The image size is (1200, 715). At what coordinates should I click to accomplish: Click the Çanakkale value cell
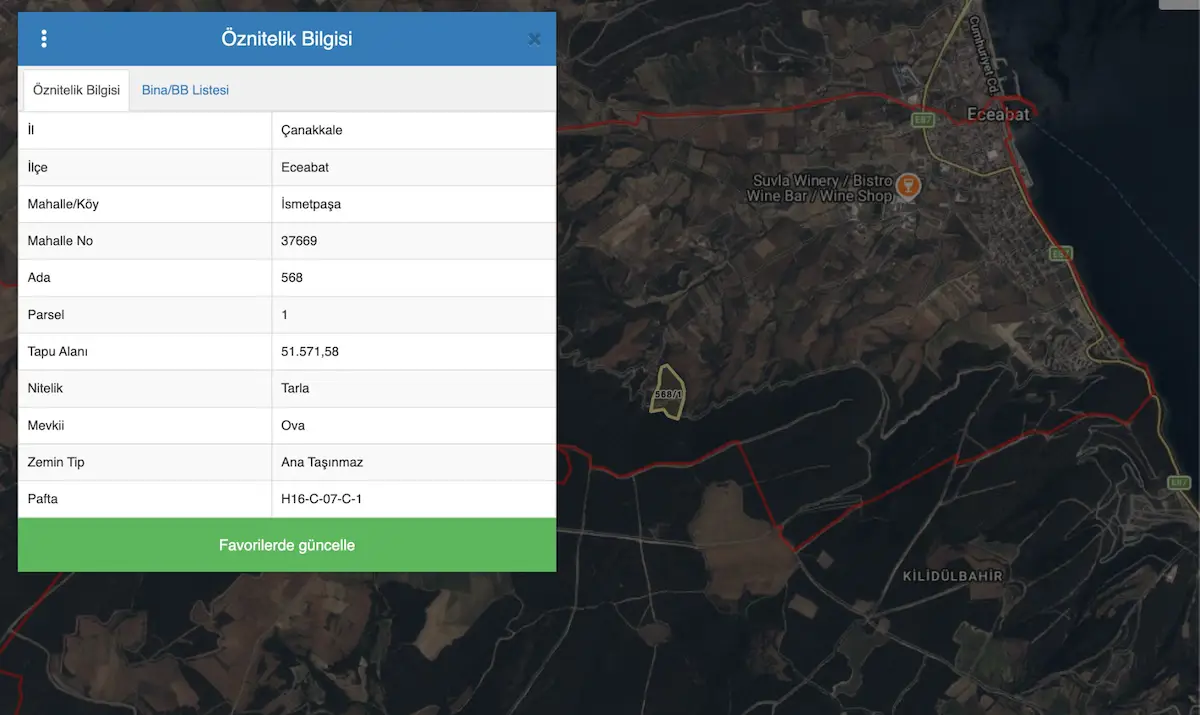point(414,130)
